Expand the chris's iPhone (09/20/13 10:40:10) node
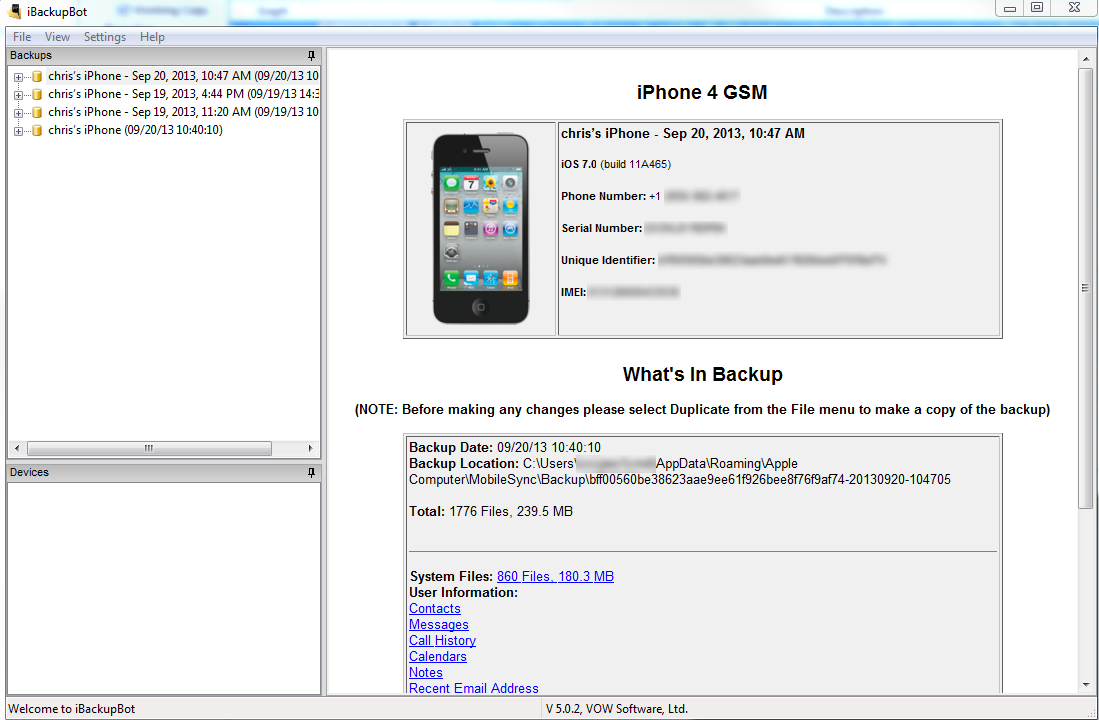Image resolution: width=1099 pixels, height=720 pixels. [x=18, y=131]
